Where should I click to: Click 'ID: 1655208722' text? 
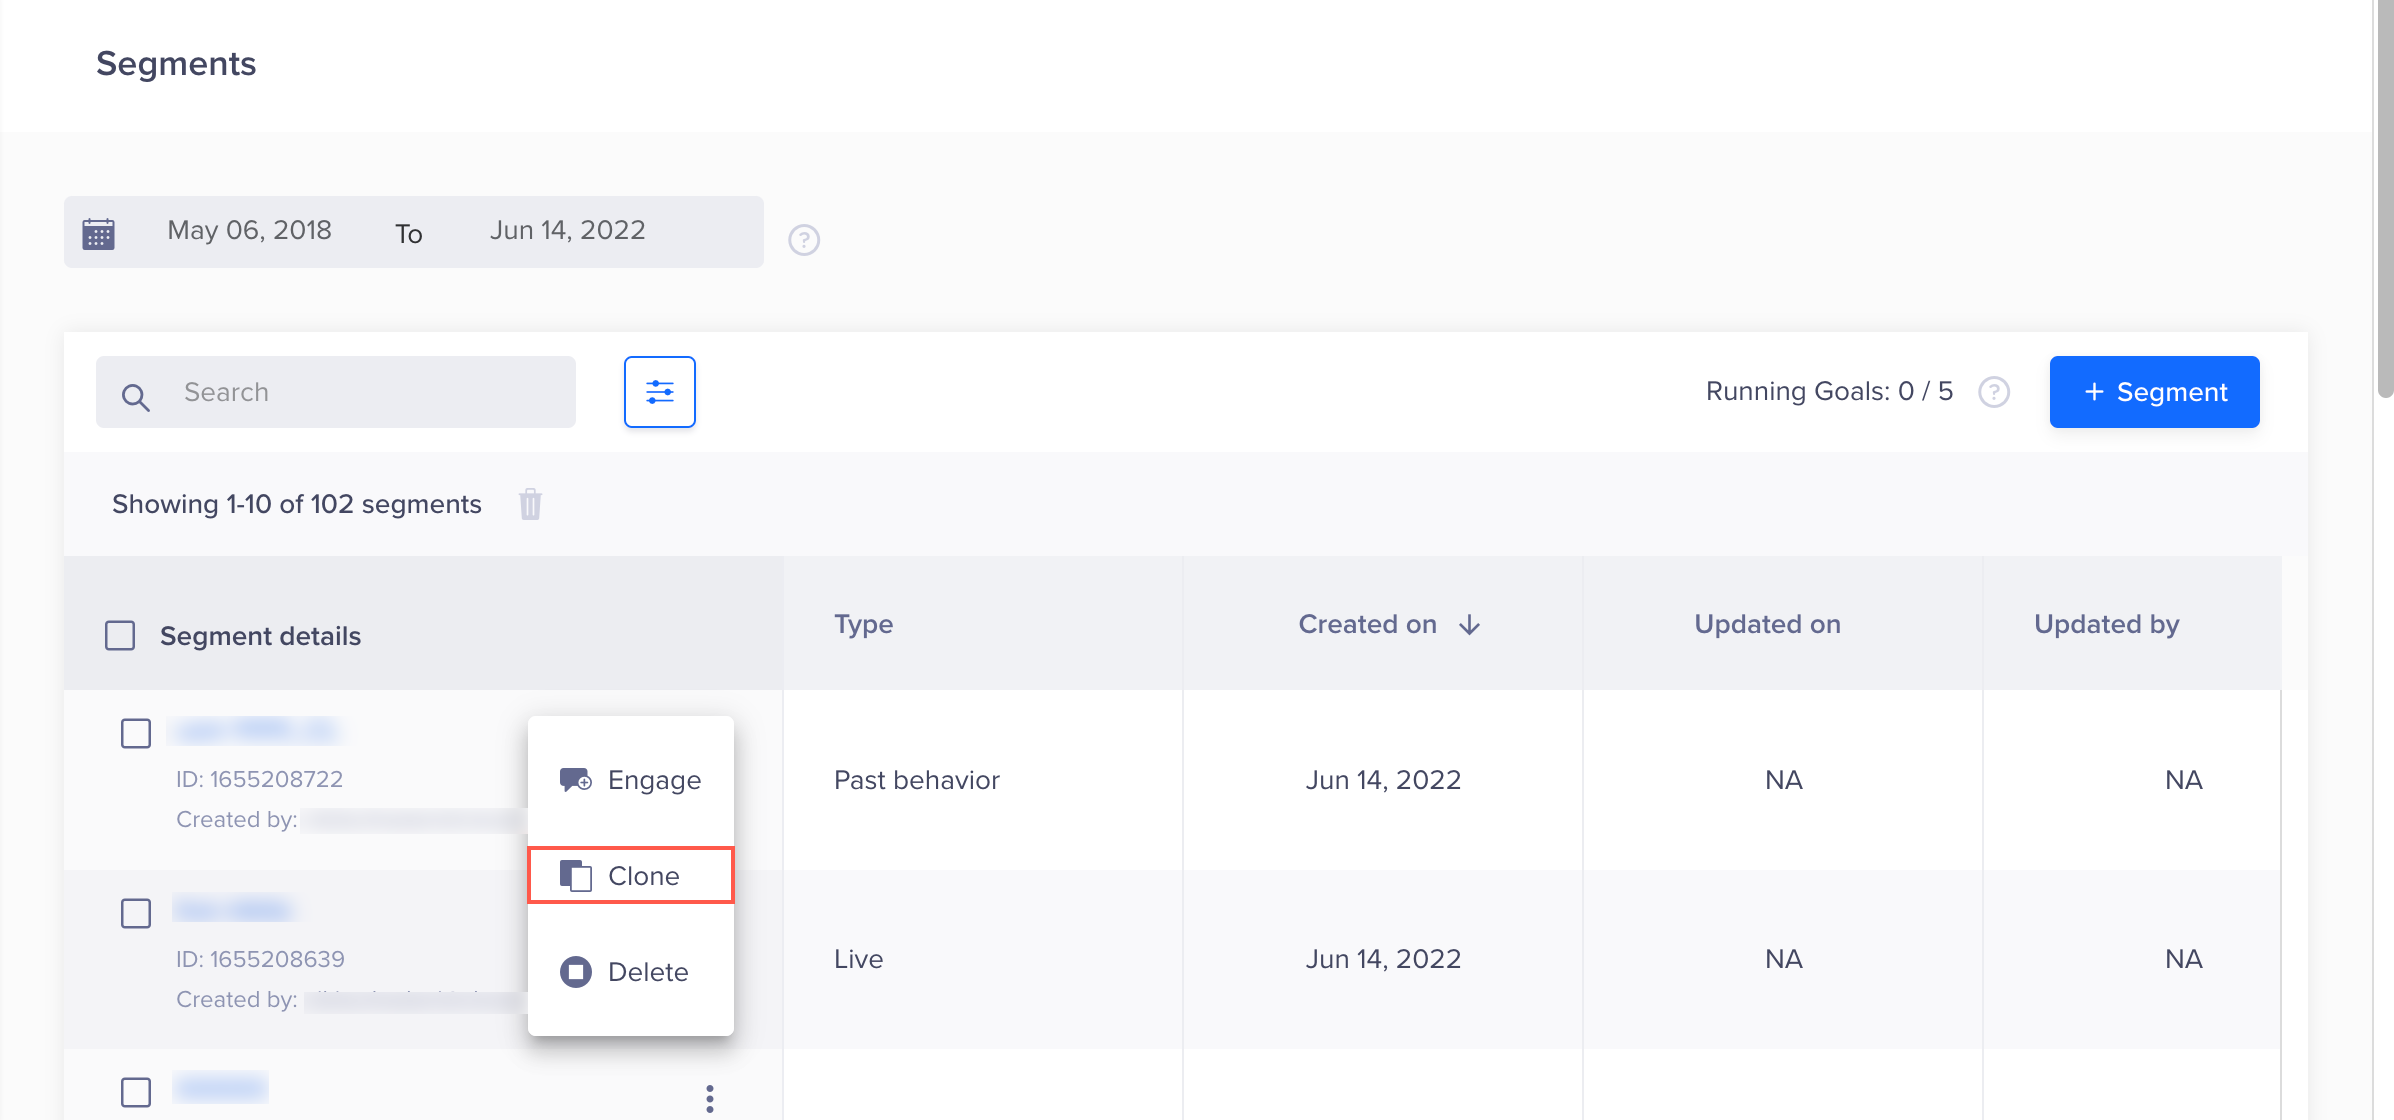click(x=260, y=779)
